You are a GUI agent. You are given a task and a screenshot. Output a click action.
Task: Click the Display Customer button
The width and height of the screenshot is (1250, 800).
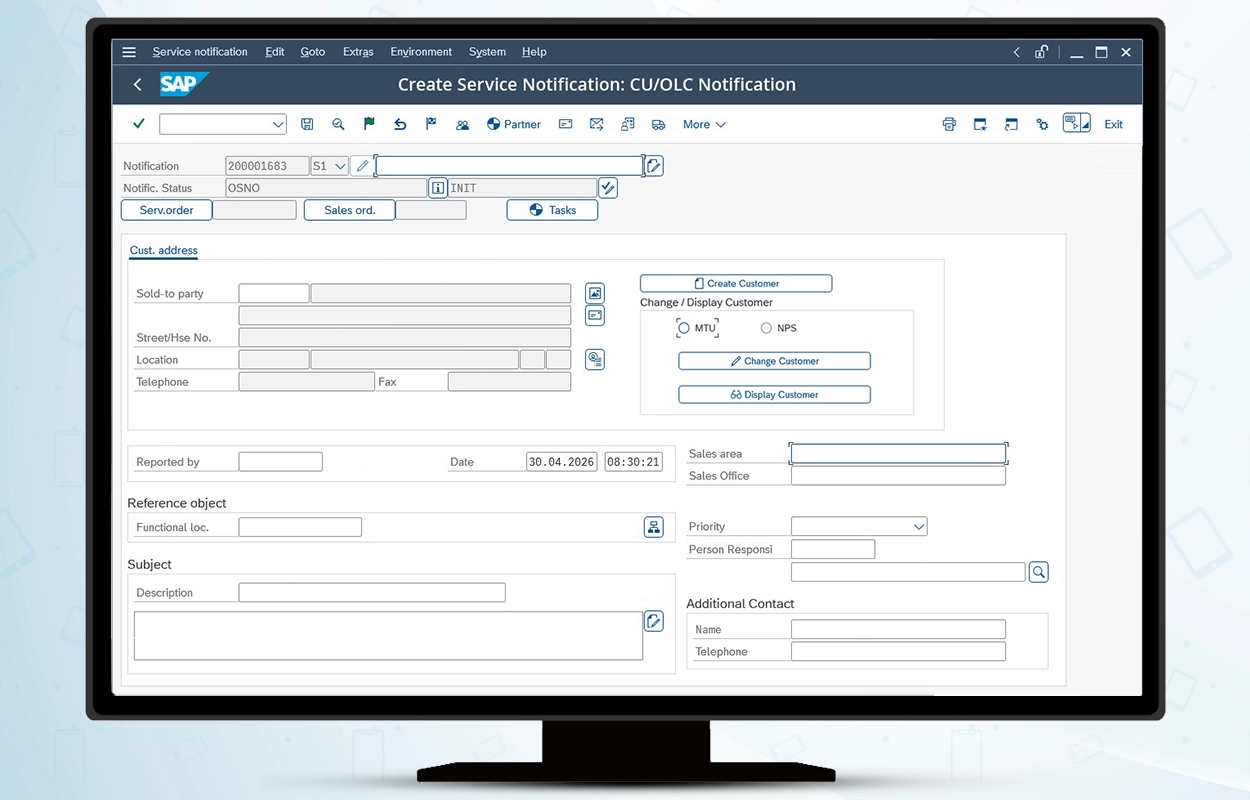tap(774, 394)
